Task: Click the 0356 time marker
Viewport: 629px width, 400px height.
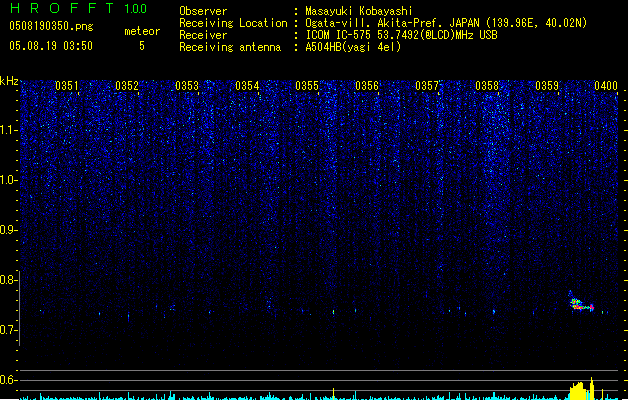Action: 367,86
